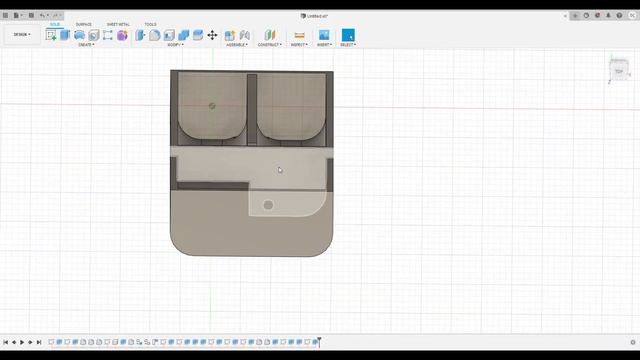Jump to timeline beginning
The height and width of the screenshot is (360, 640).
click(x=5, y=342)
